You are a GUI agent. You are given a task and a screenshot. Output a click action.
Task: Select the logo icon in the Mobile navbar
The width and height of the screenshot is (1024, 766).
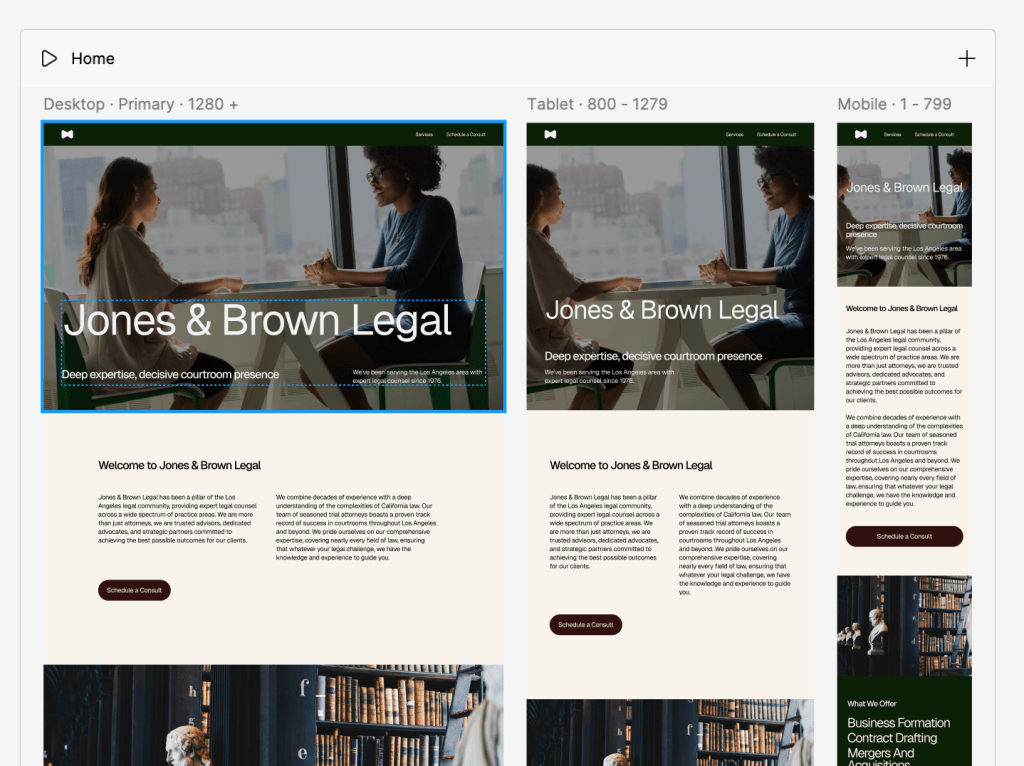click(x=859, y=134)
